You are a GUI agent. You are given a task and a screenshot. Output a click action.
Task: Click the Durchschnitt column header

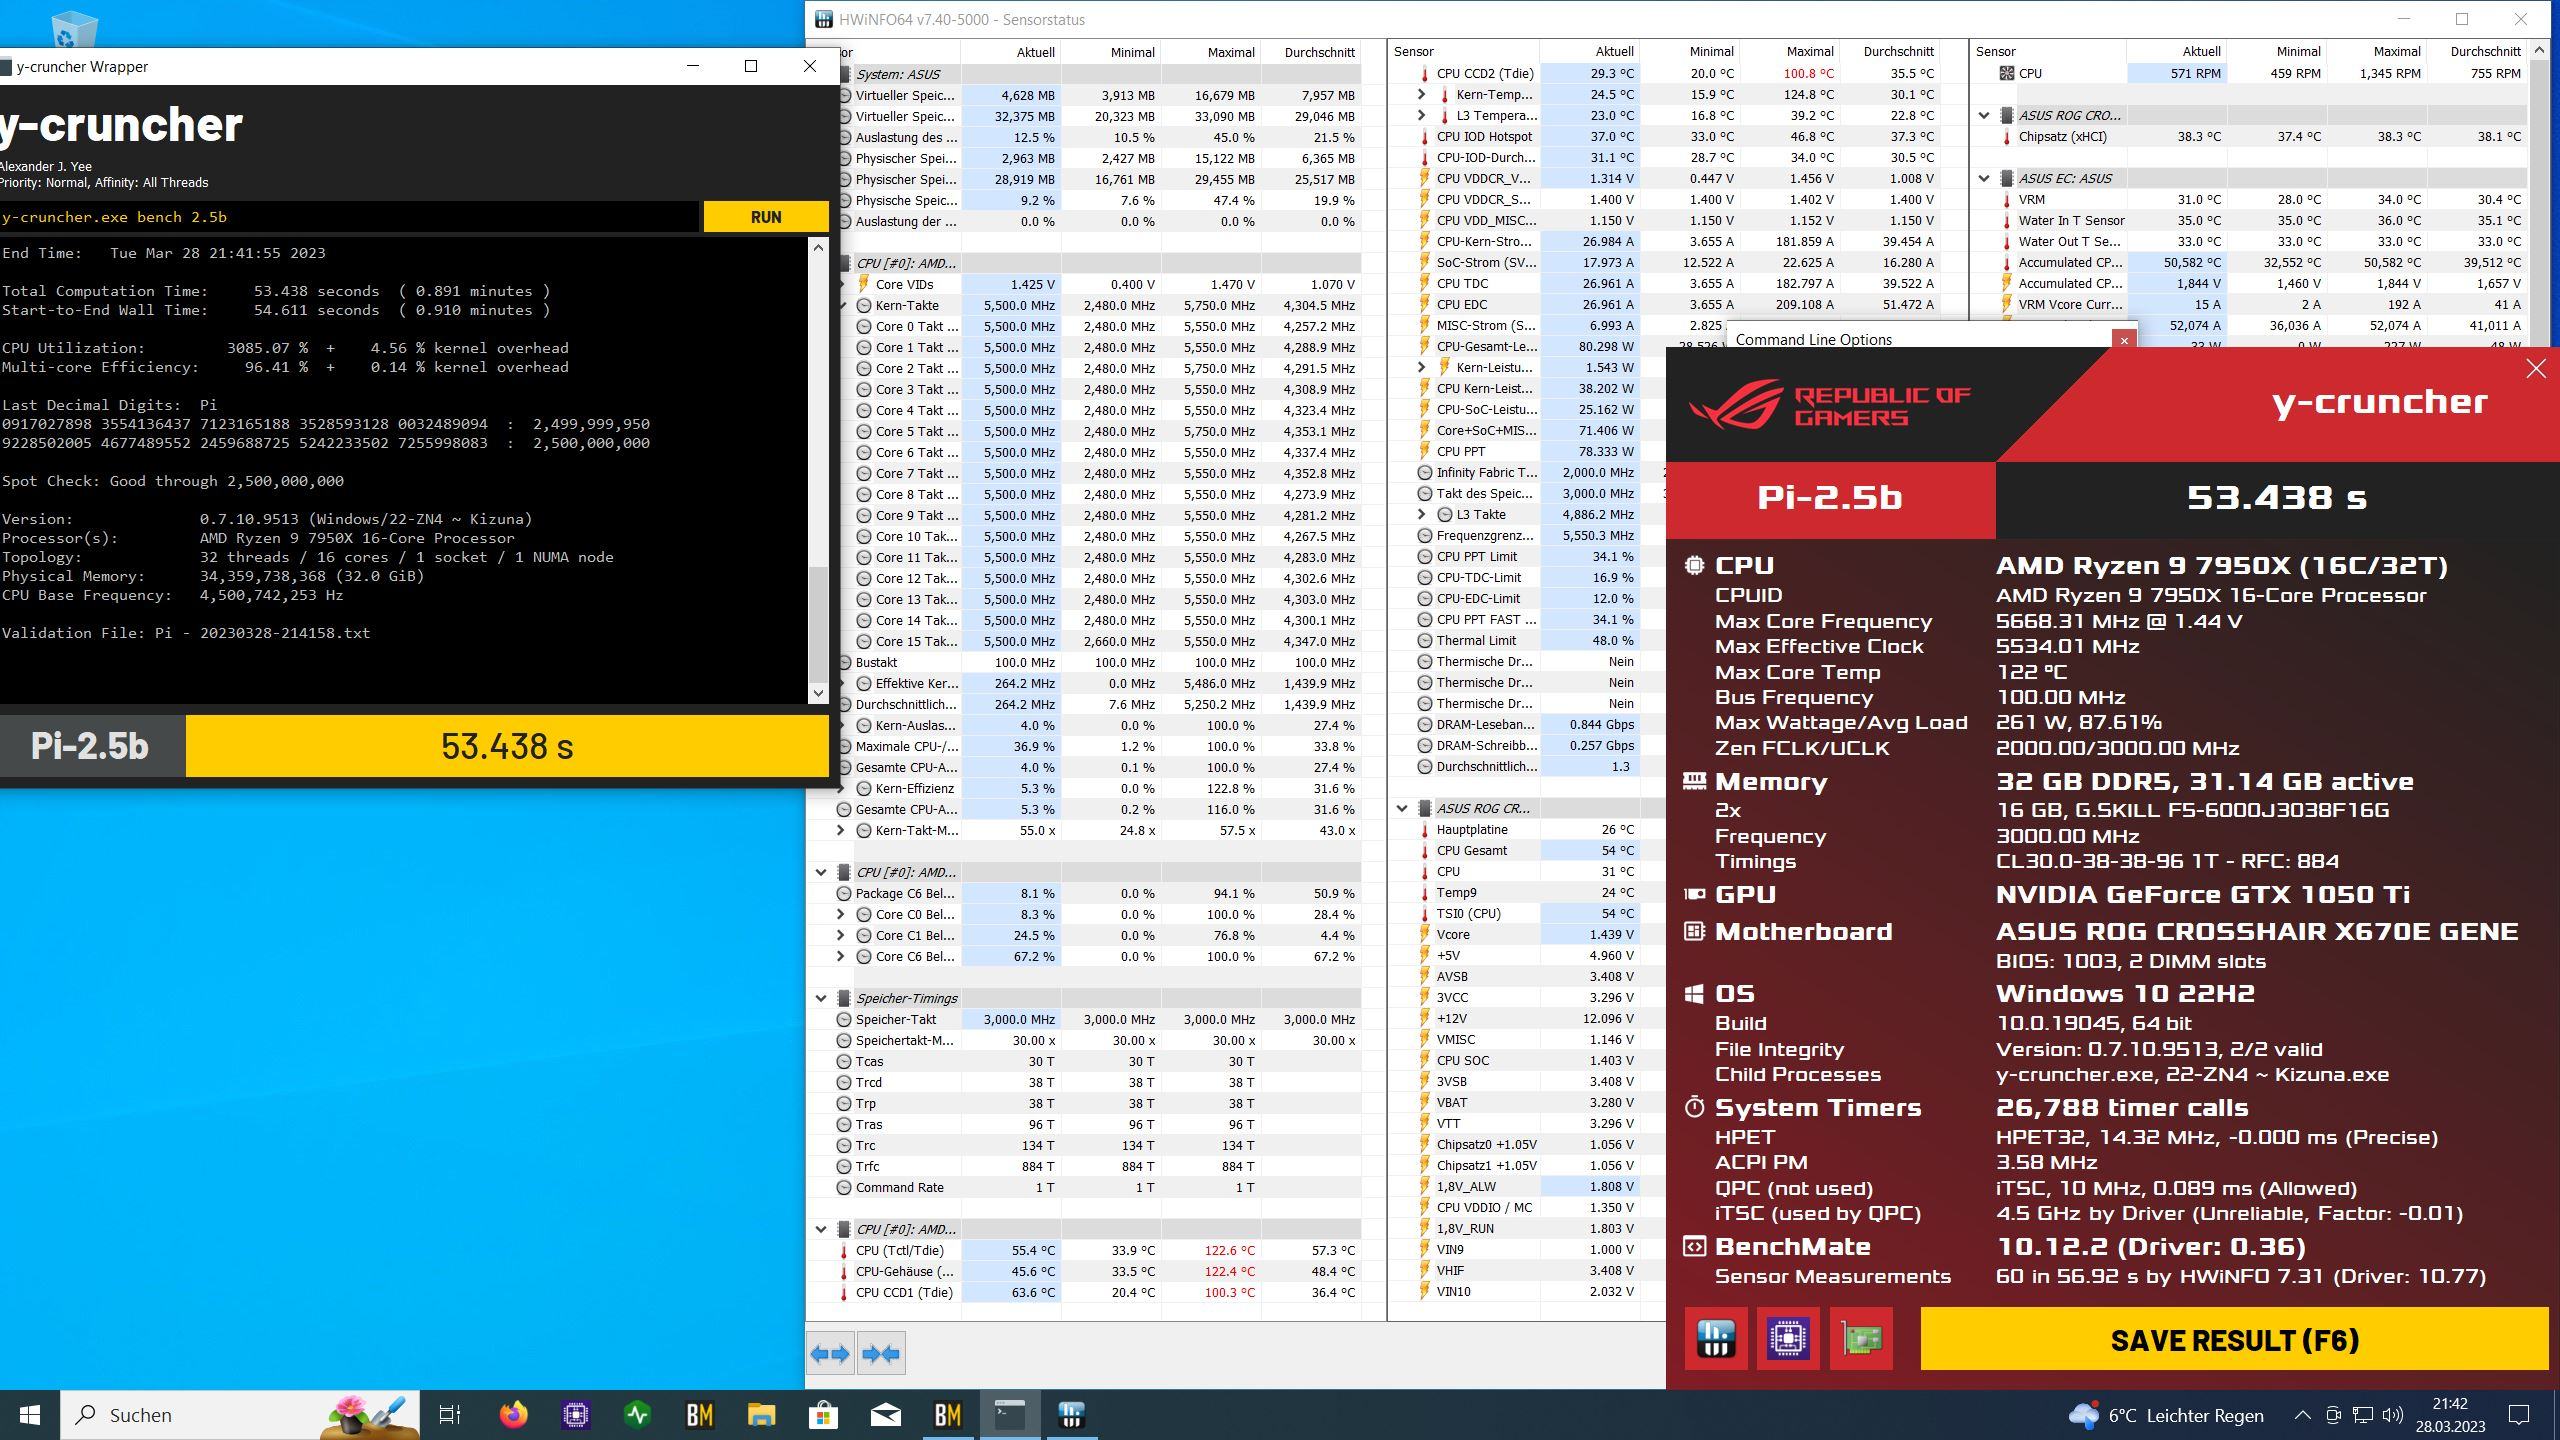click(1319, 52)
